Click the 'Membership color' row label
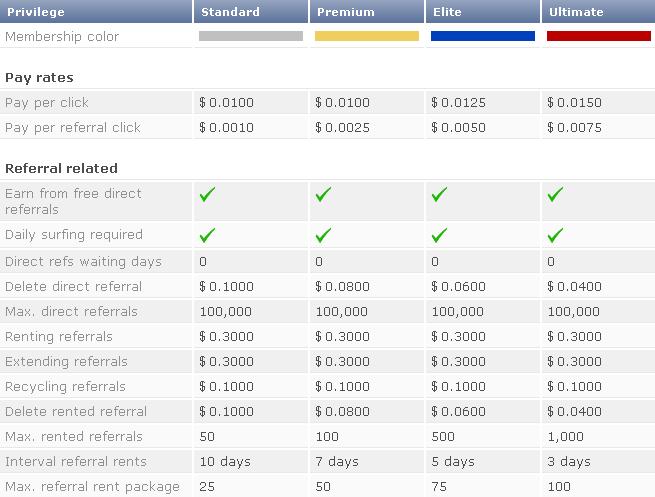655x497 pixels. point(62,37)
